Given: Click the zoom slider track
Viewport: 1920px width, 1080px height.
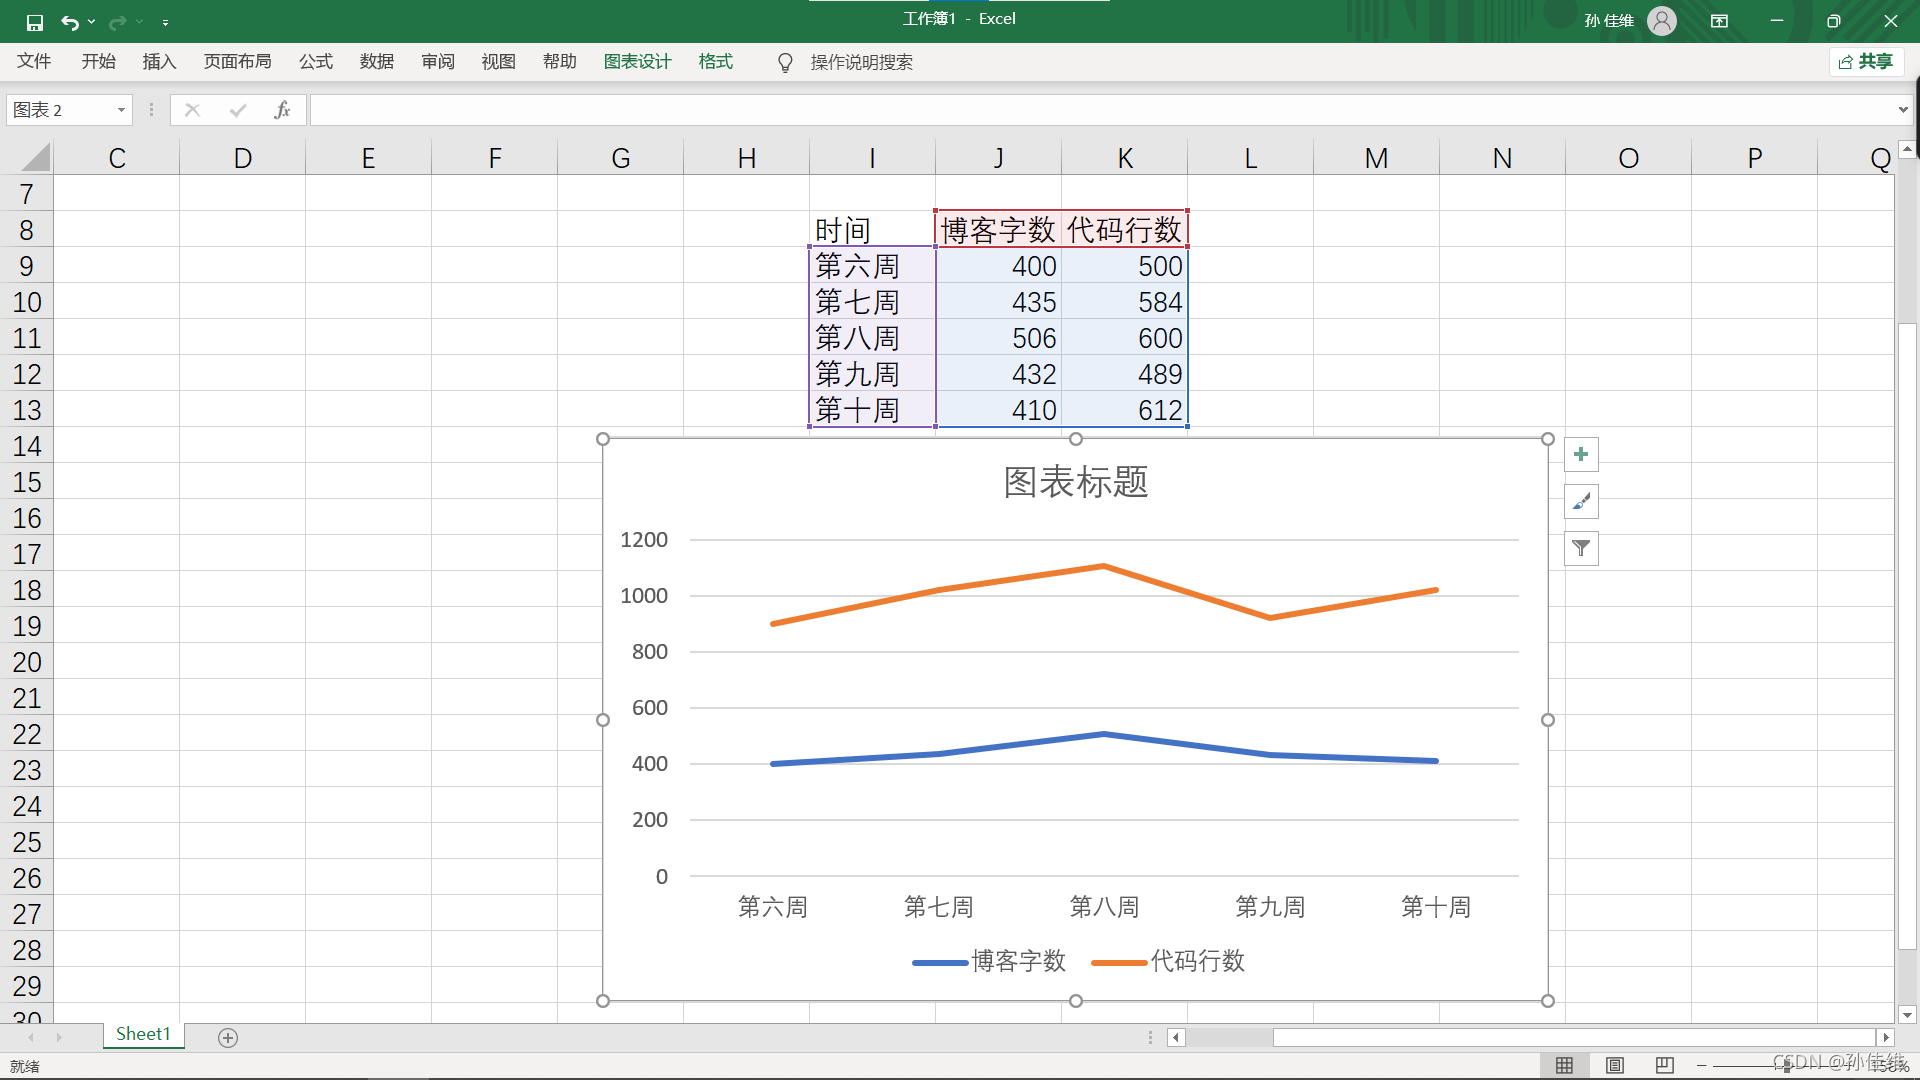Looking at the screenshot, I should click(x=1750, y=1066).
